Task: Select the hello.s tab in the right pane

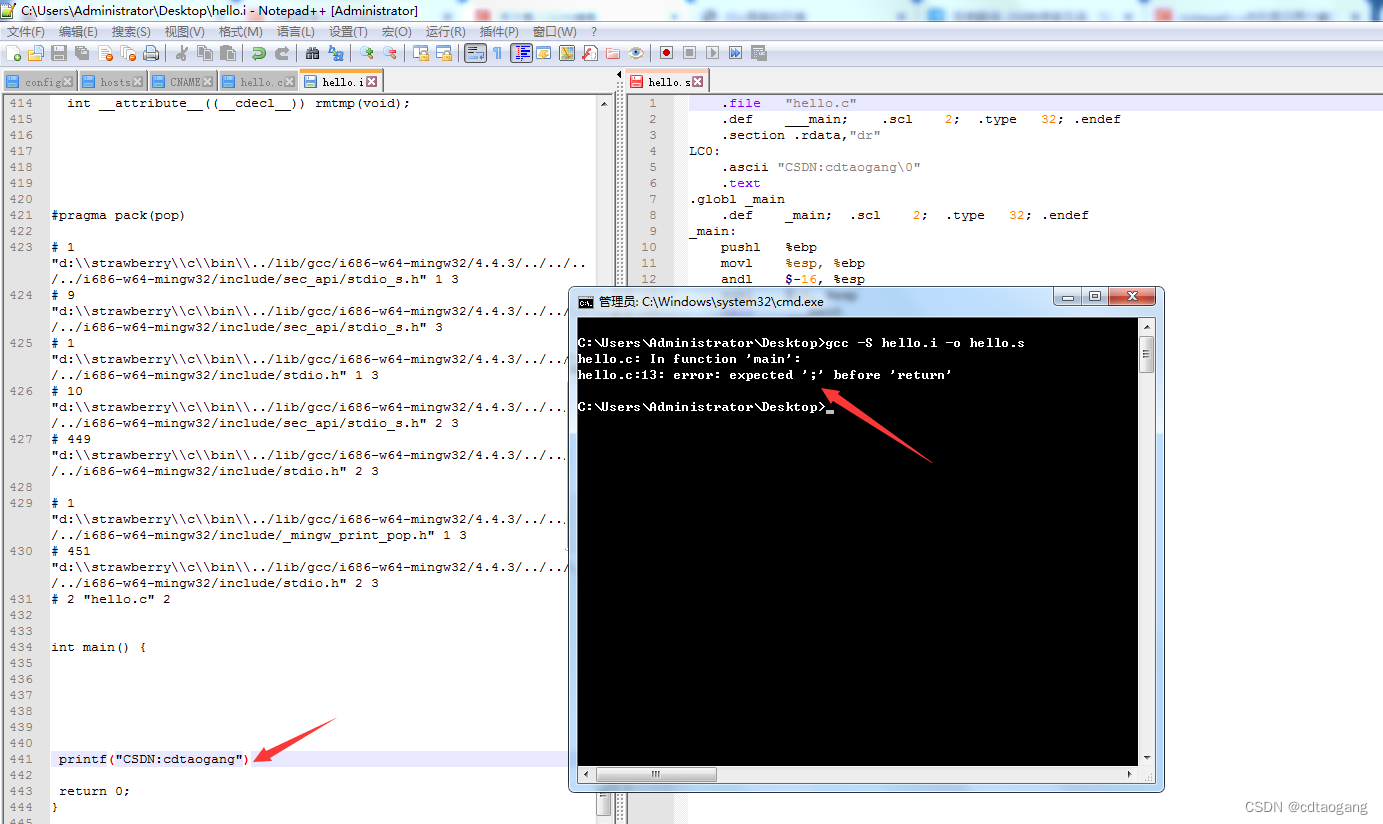Action: click(x=667, y=82)
